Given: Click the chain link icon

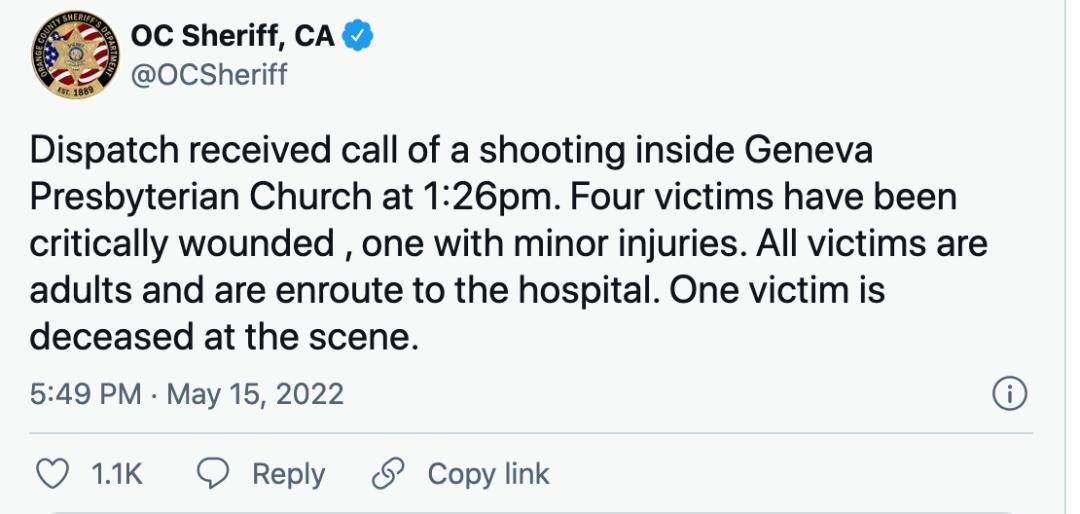Looking at the screenshot, I should [x=387, y=473].
